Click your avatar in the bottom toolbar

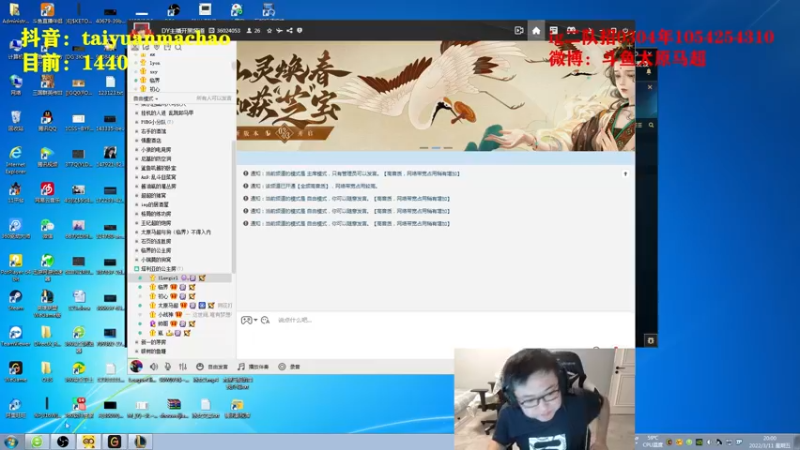pyautogui.click(x=136, y=366)
